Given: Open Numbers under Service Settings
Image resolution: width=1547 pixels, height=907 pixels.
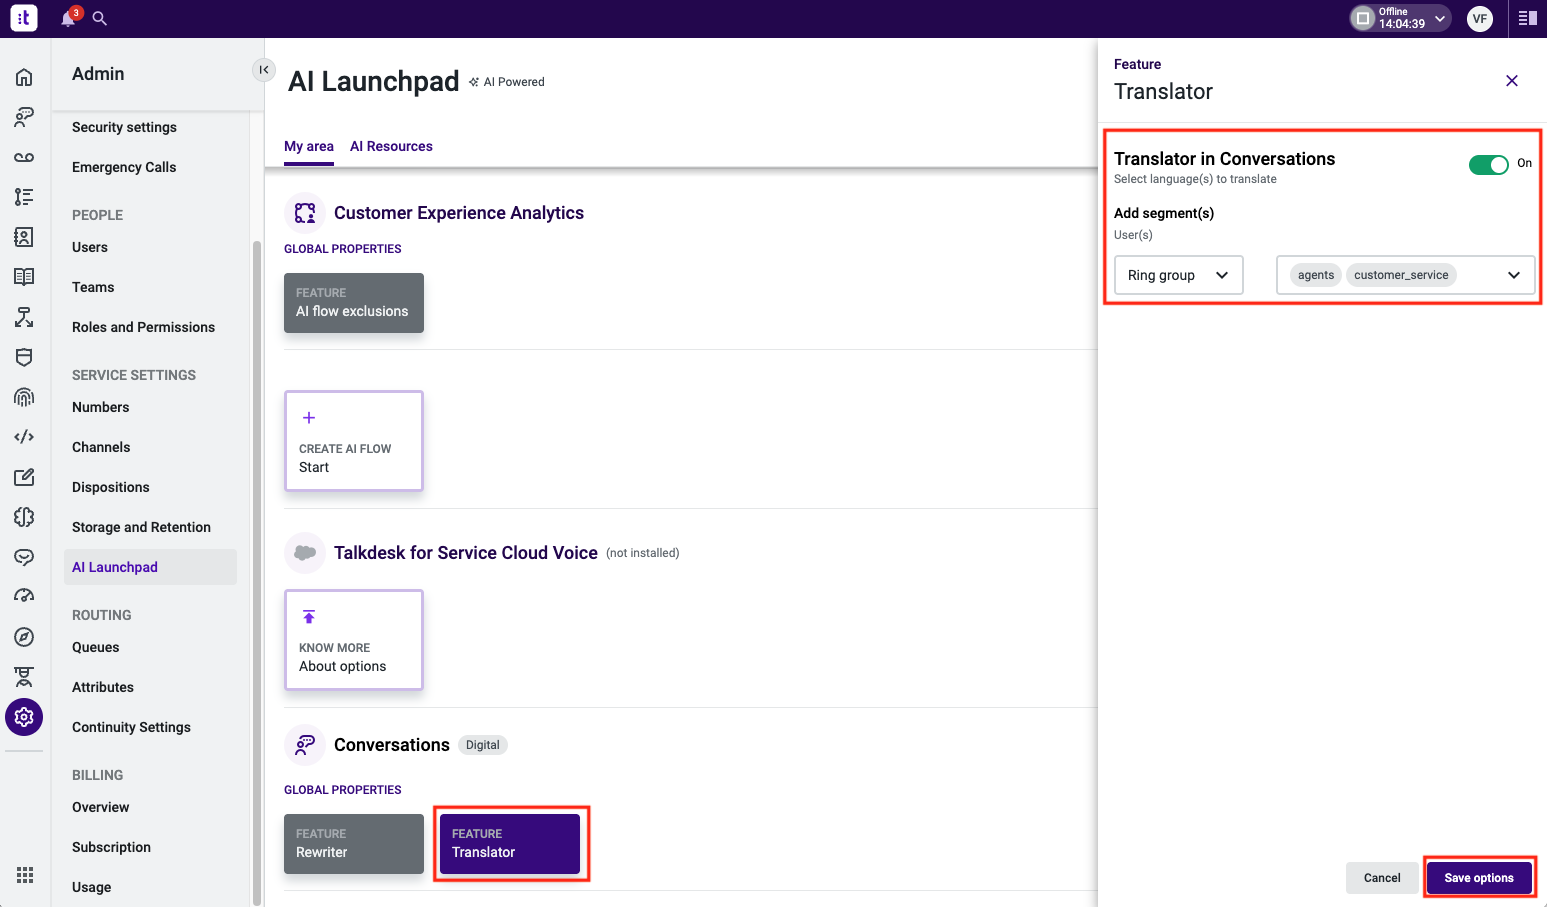Looking at the screenshot, I should [x=100, y=407].
